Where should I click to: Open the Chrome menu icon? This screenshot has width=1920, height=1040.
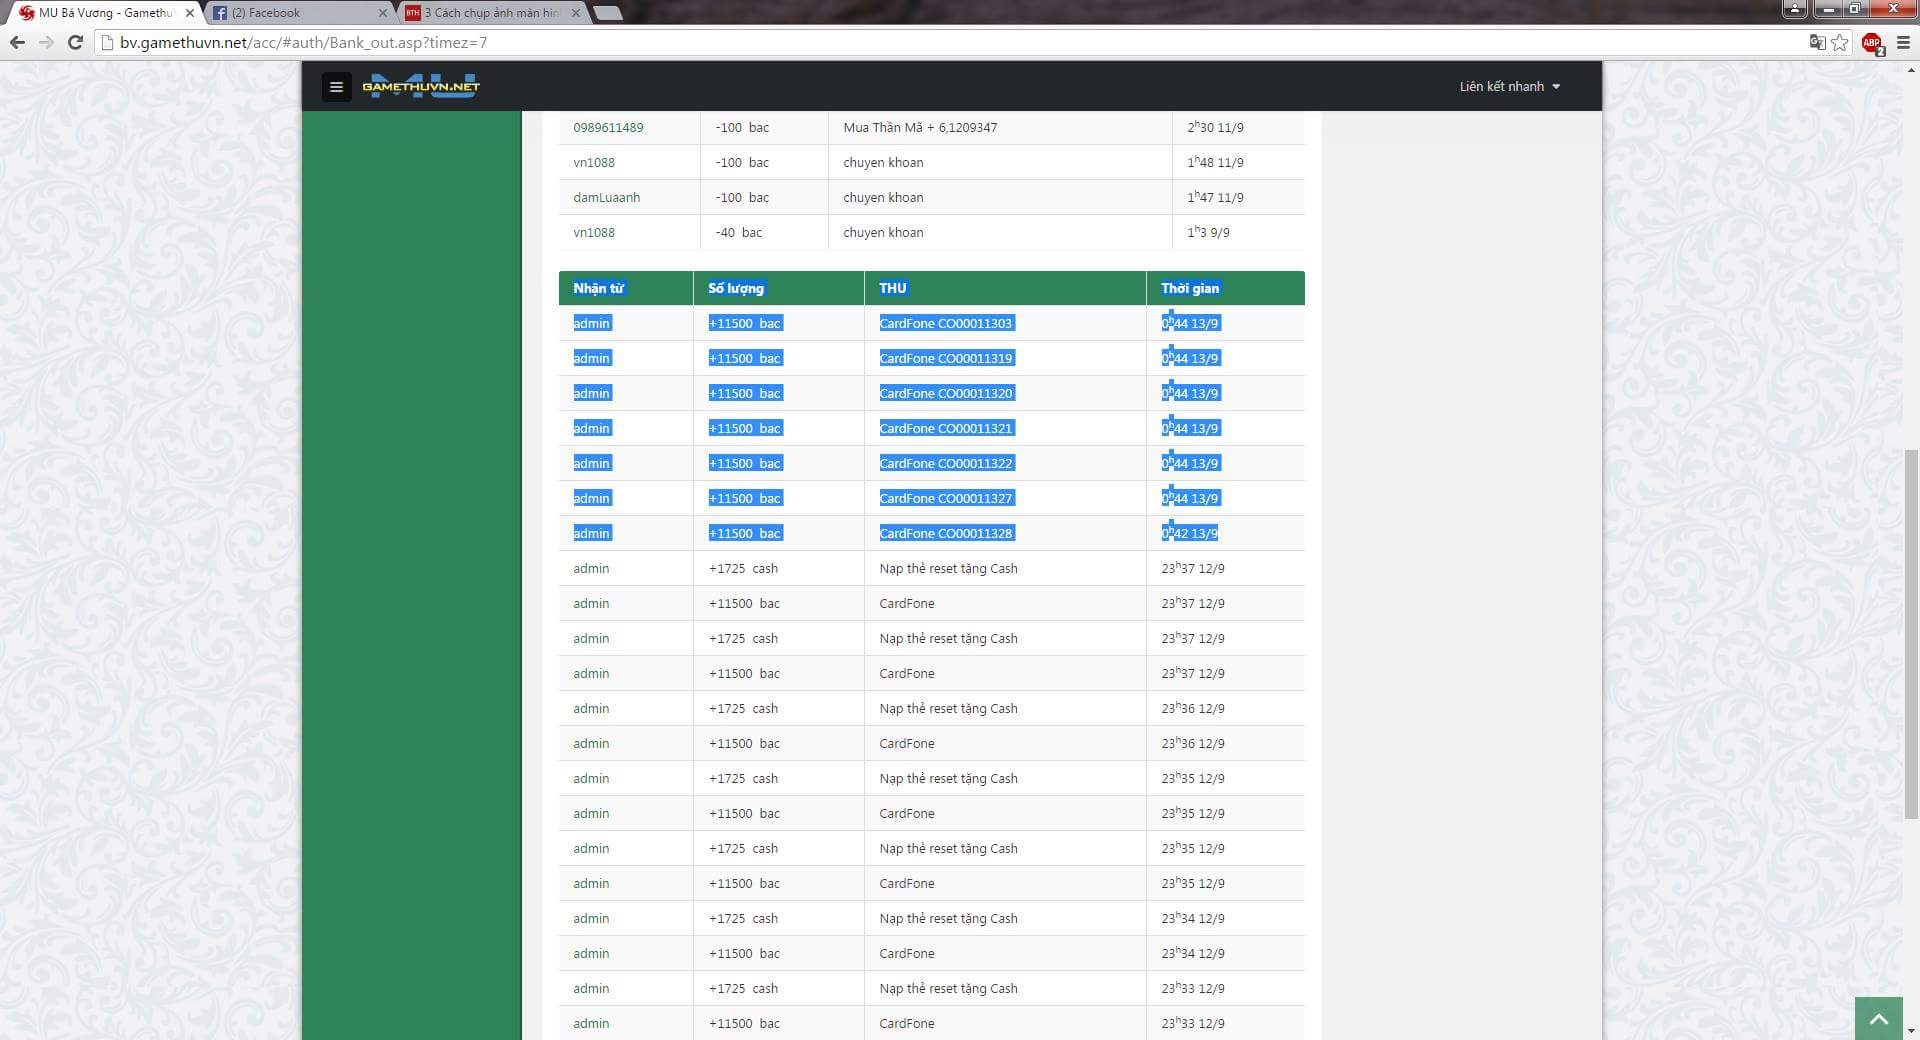[1903, 42]
